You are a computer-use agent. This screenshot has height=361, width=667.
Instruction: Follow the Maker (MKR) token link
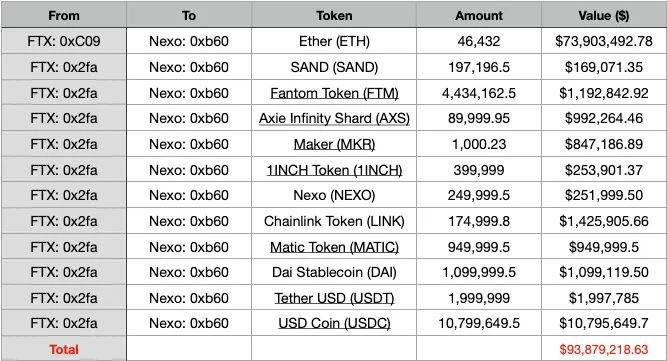point(334,144)
